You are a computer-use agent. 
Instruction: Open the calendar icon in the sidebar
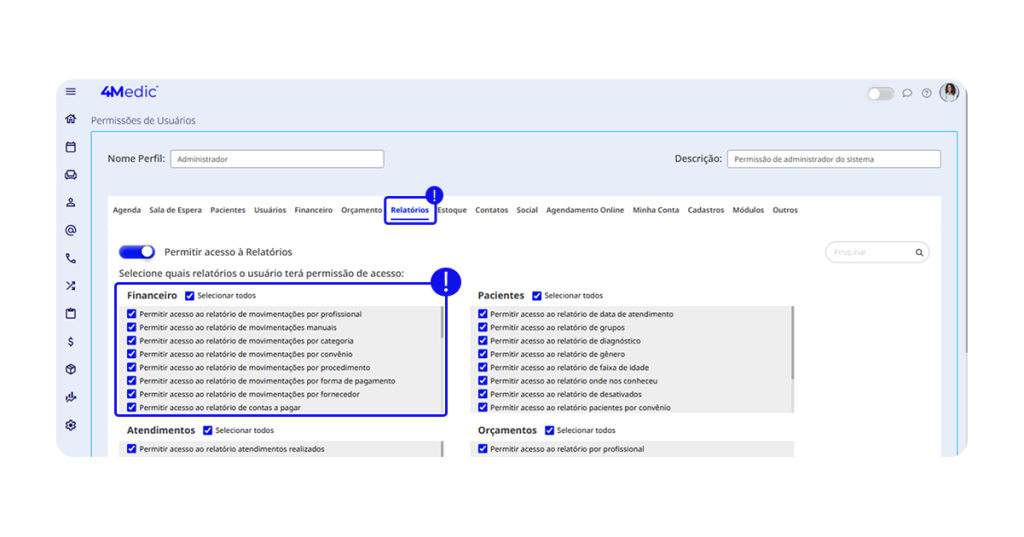pyautogui.click(x=71, y=147)
